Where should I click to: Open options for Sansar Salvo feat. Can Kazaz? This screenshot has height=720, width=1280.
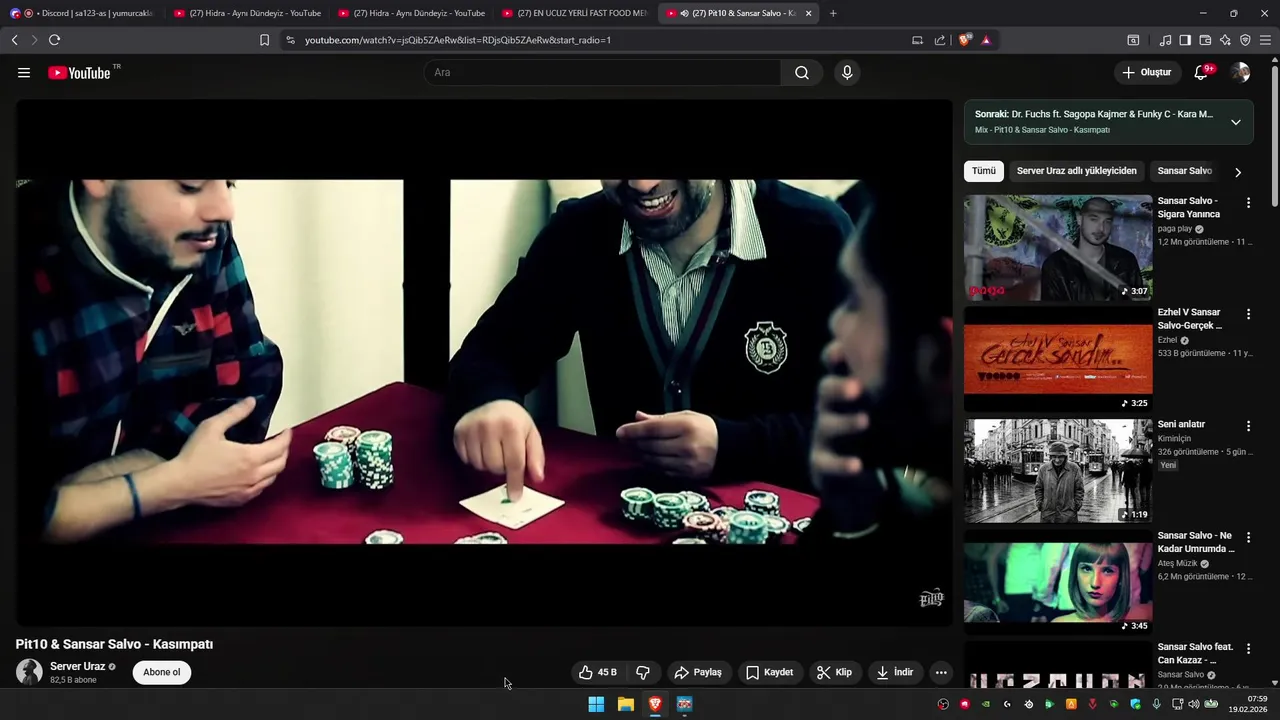click(x=1248, y=649)
